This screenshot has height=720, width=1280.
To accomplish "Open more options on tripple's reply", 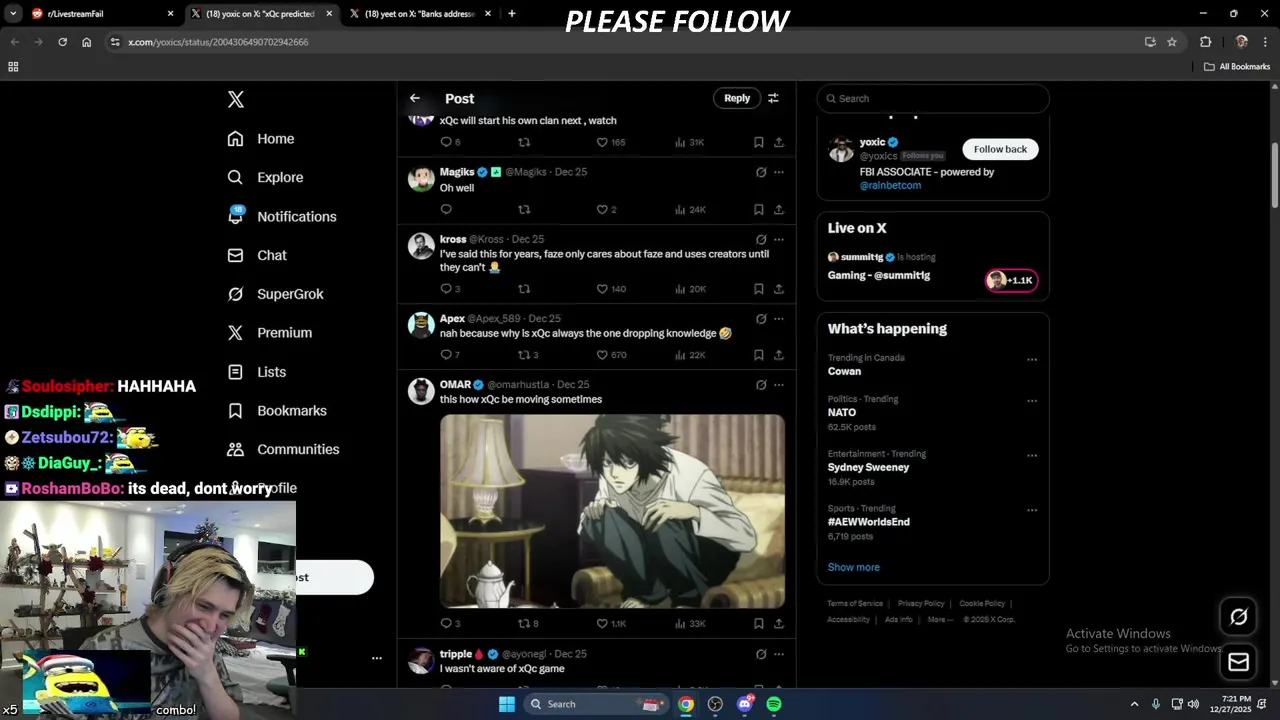I will (x=779, y=654).
